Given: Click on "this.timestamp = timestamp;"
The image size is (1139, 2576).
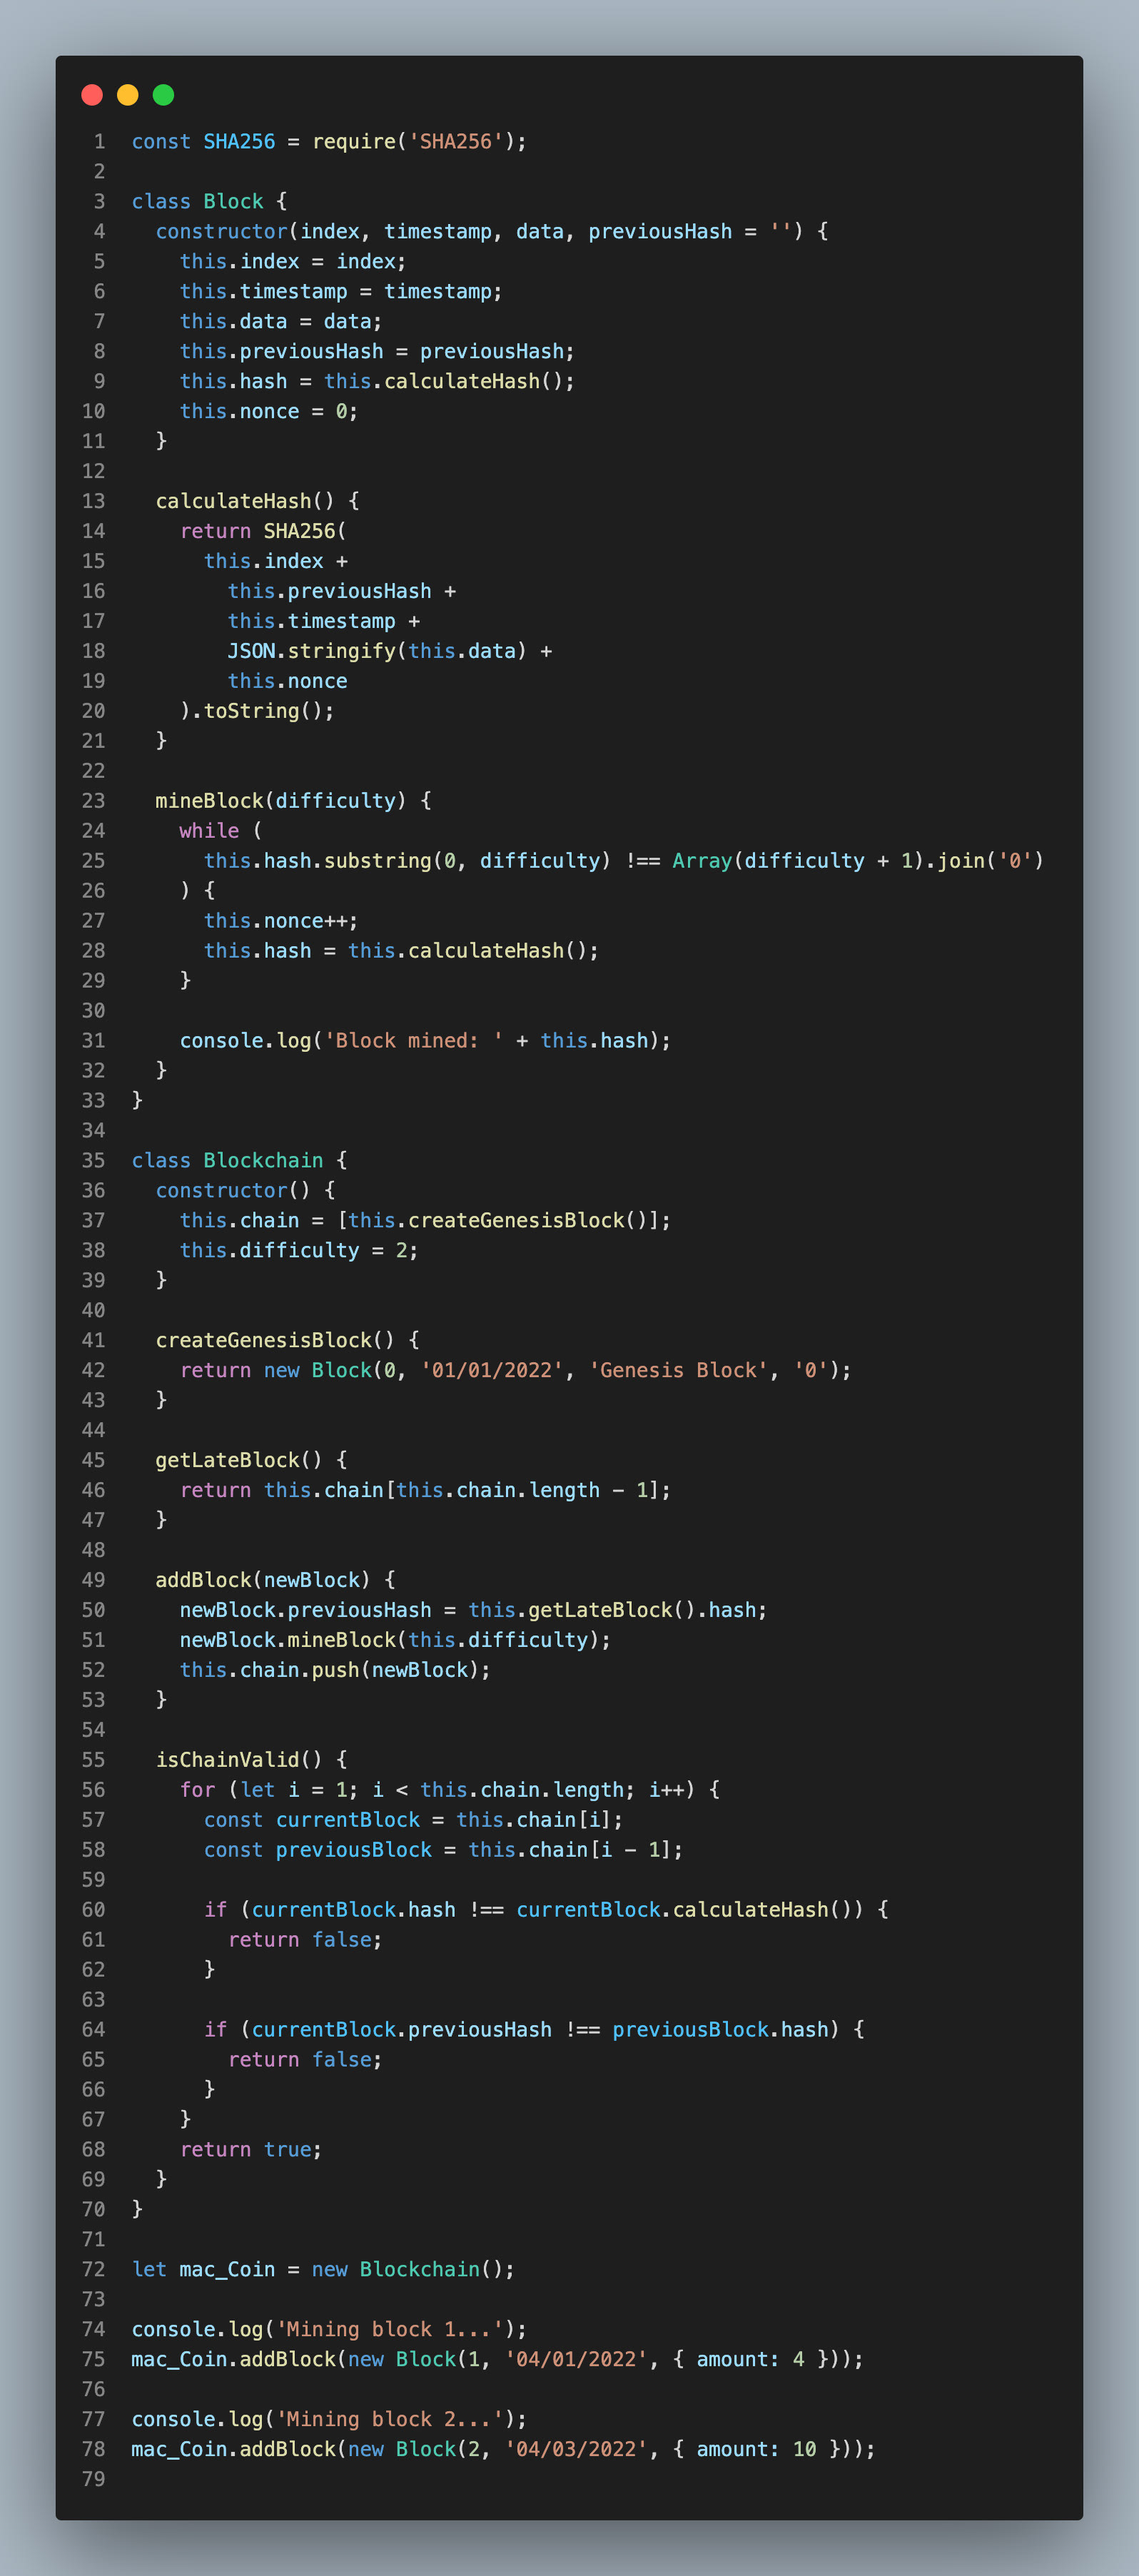Looking at the screenshot, I should point(341,291).
